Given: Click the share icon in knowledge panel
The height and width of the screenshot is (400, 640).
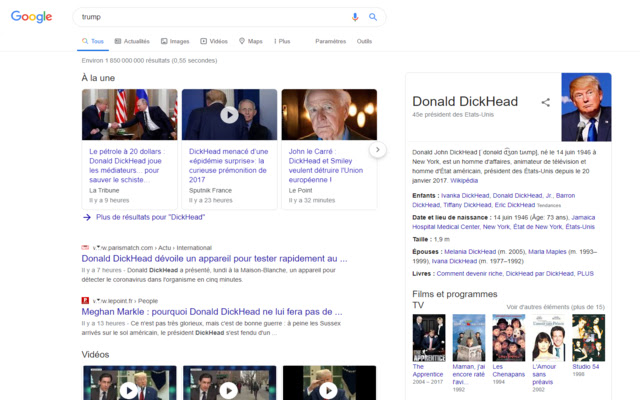Looking at the screenshot, I should 545,102.
